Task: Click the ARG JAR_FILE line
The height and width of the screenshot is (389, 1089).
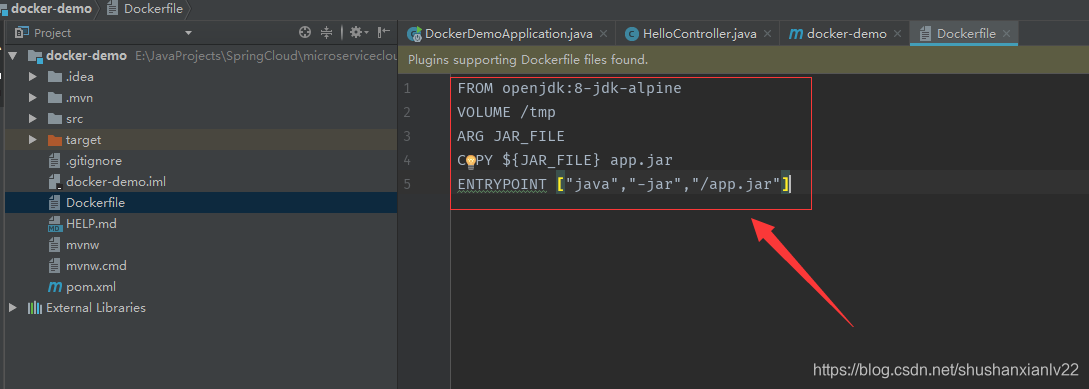Action: pyautogui.click(x=510, y=136)
